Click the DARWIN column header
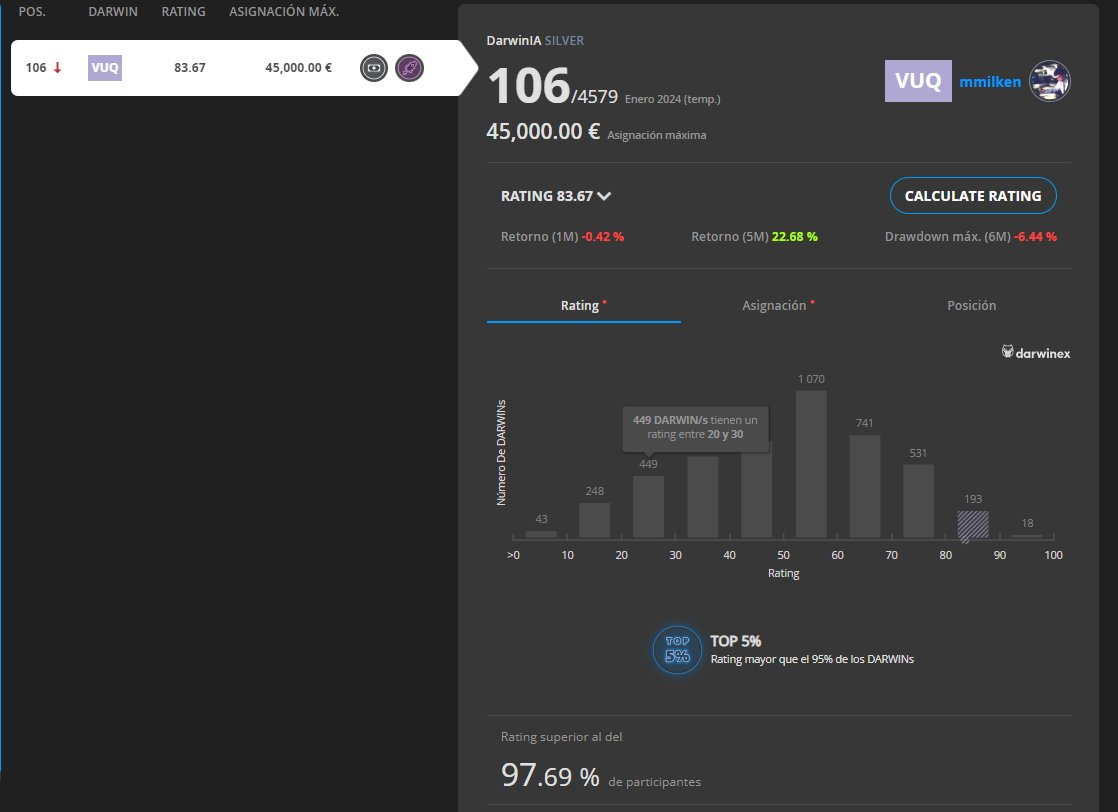This screenshot has height=812, width=1118. [113, 11]
